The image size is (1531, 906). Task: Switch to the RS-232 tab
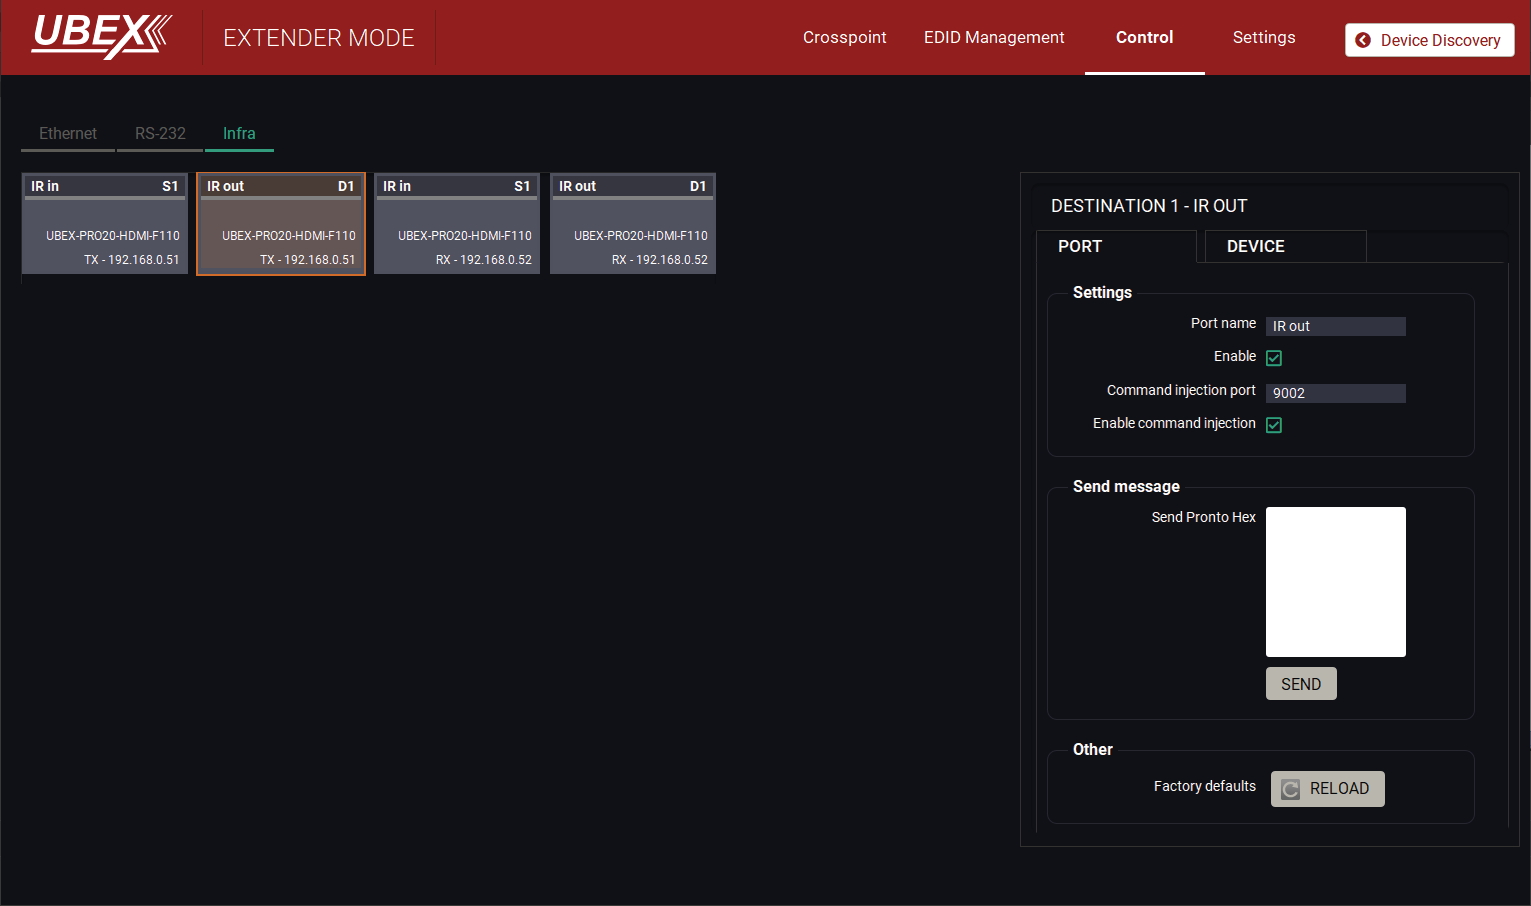[160, 133]
